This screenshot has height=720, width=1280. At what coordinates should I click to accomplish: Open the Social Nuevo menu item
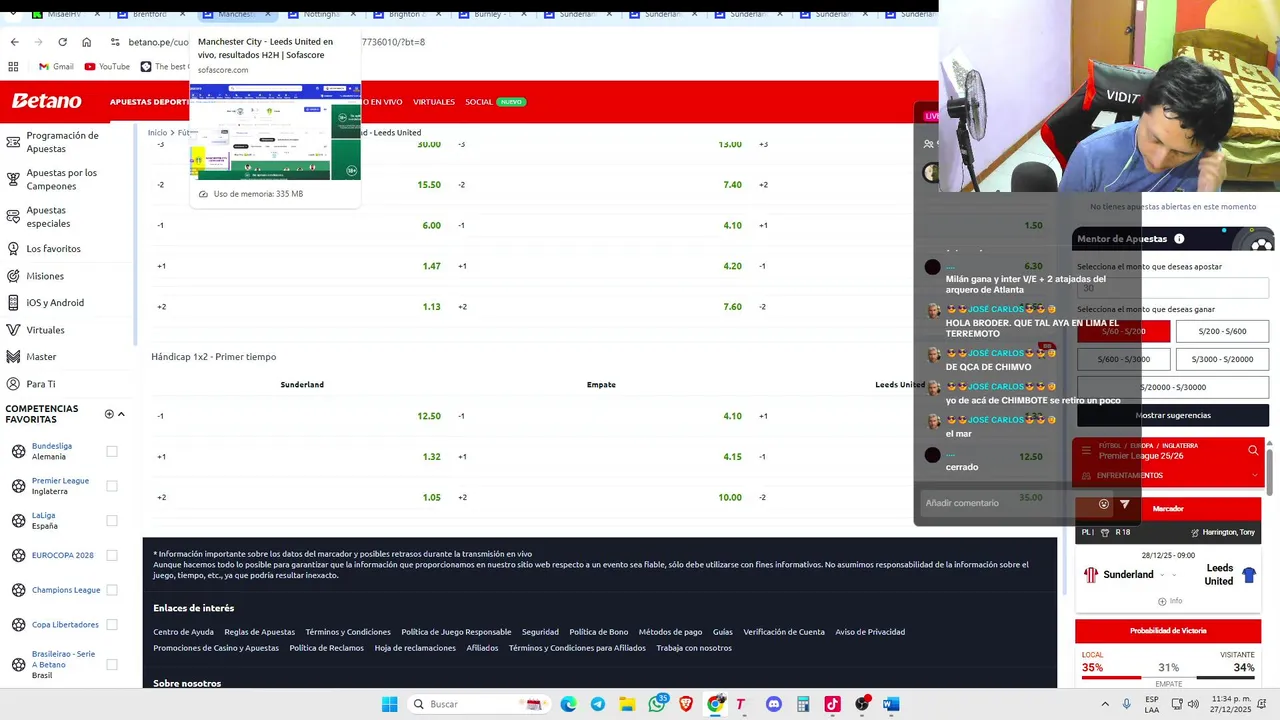[495, 102]
